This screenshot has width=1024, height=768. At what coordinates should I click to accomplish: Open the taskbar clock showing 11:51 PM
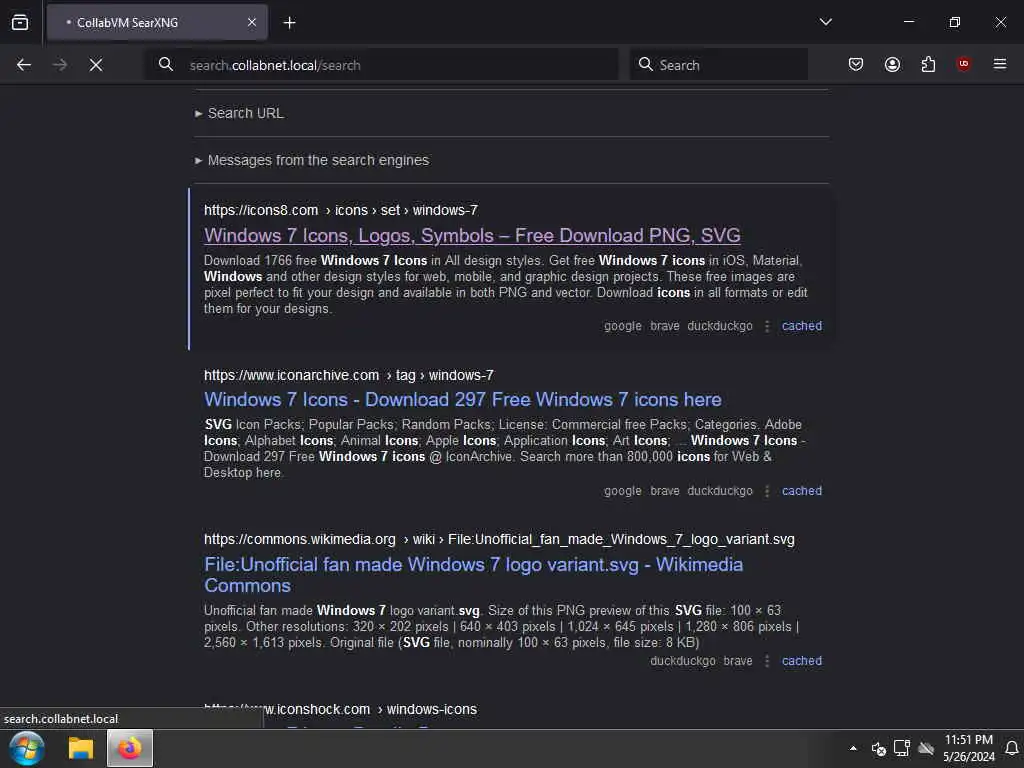pos(968,748)
